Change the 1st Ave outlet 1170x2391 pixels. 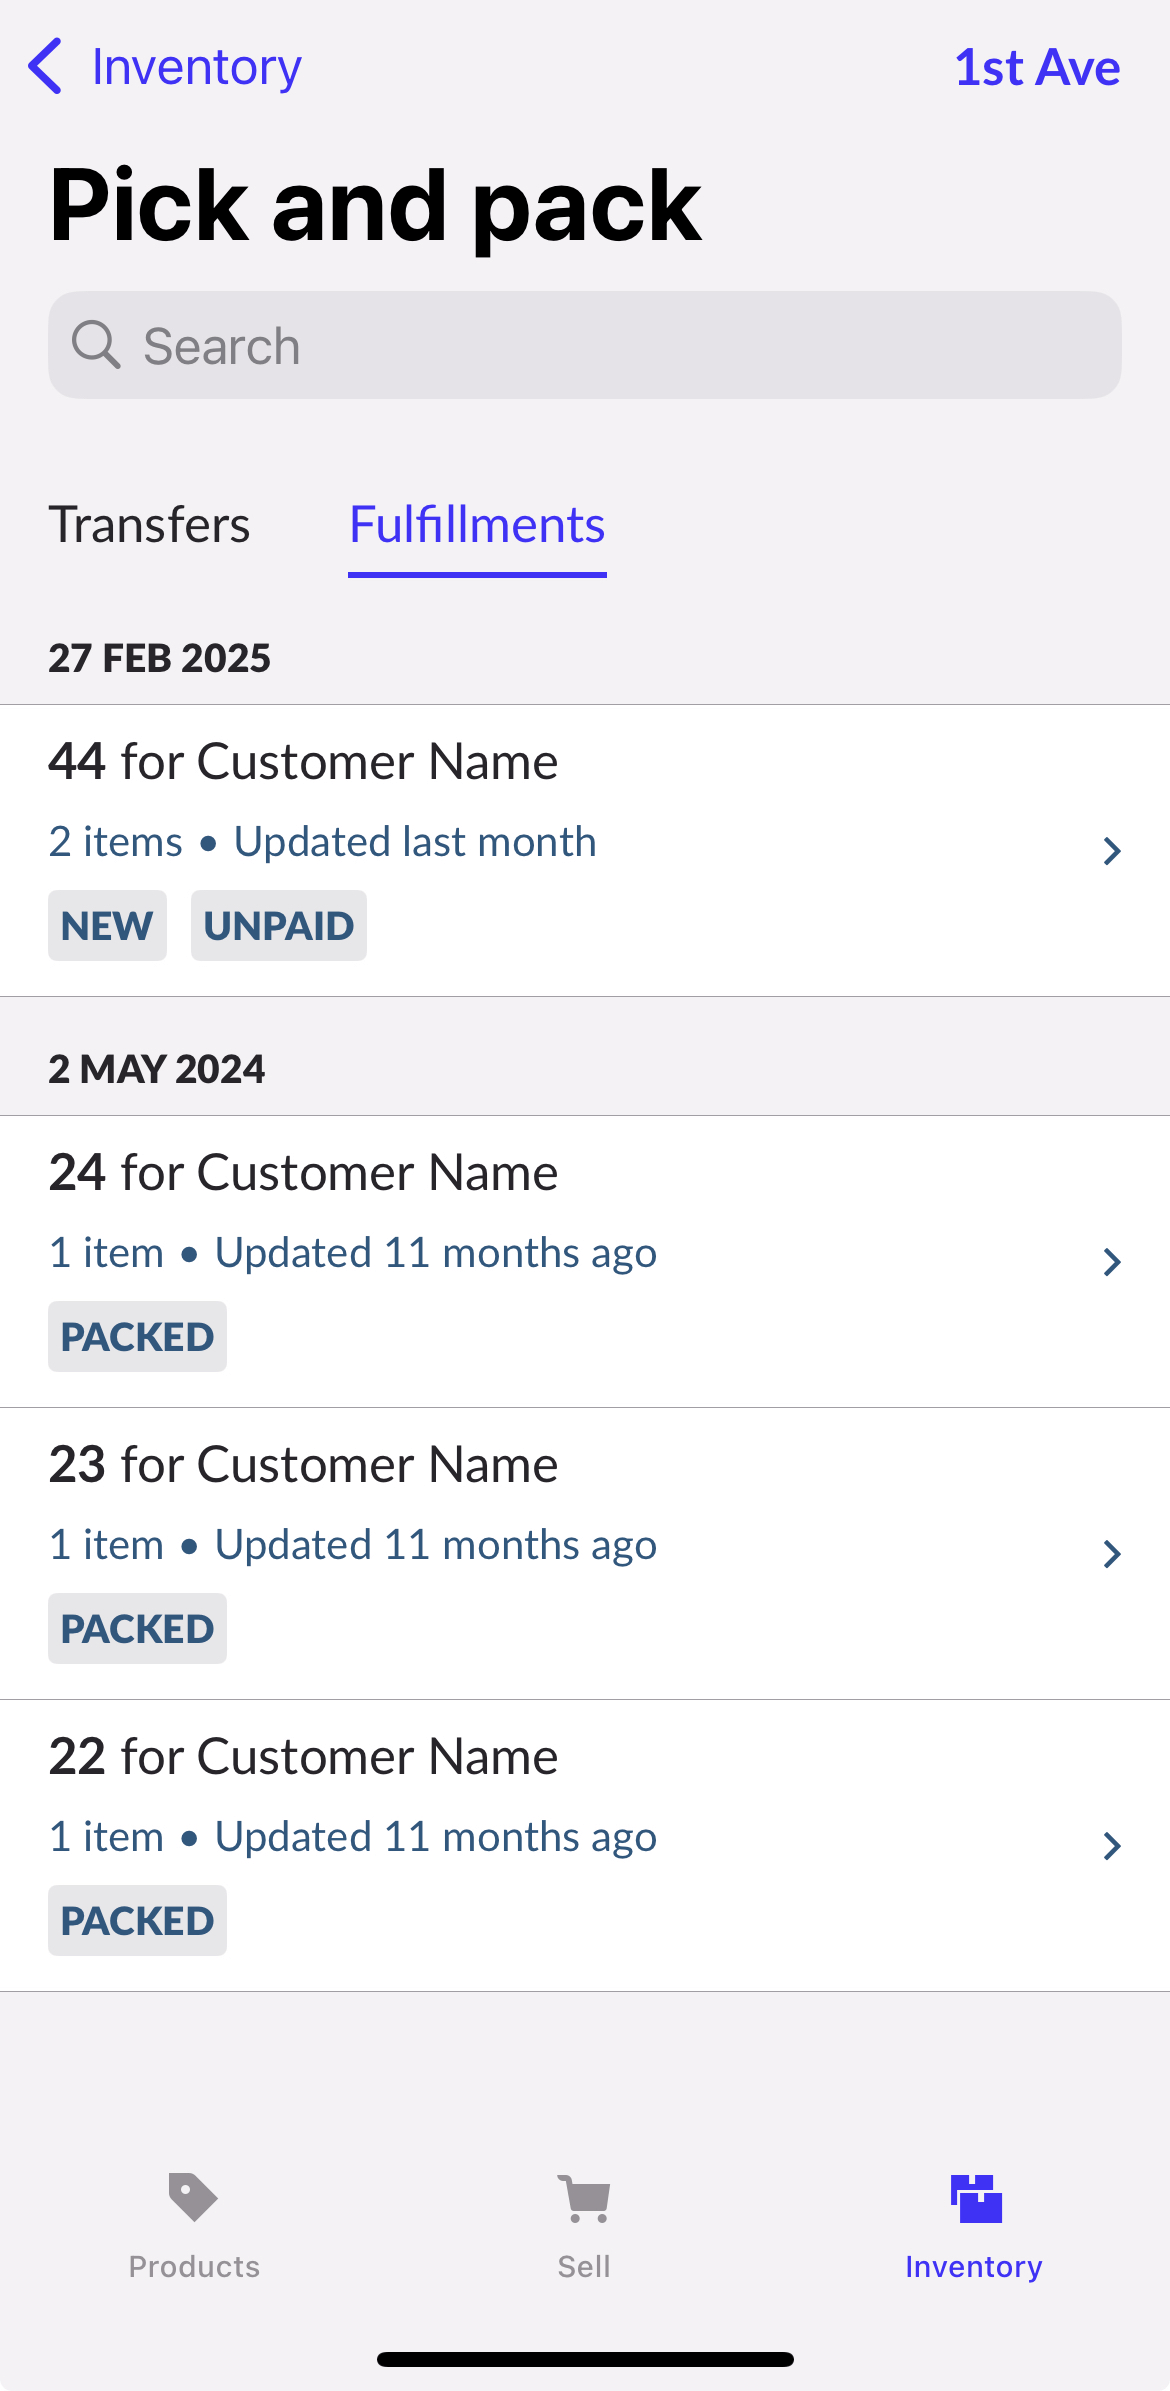1037,67
